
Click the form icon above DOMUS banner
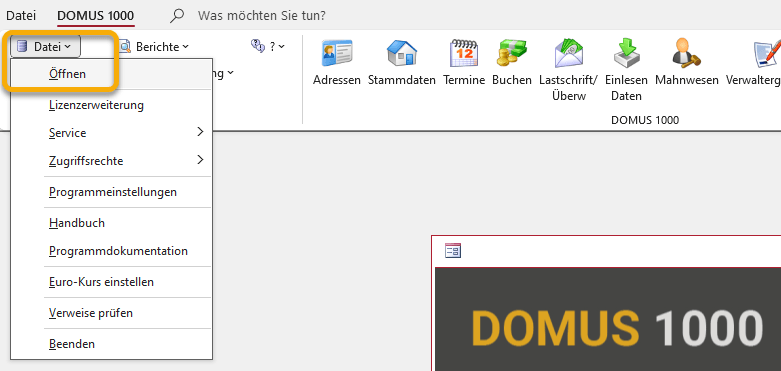(453, 250)
